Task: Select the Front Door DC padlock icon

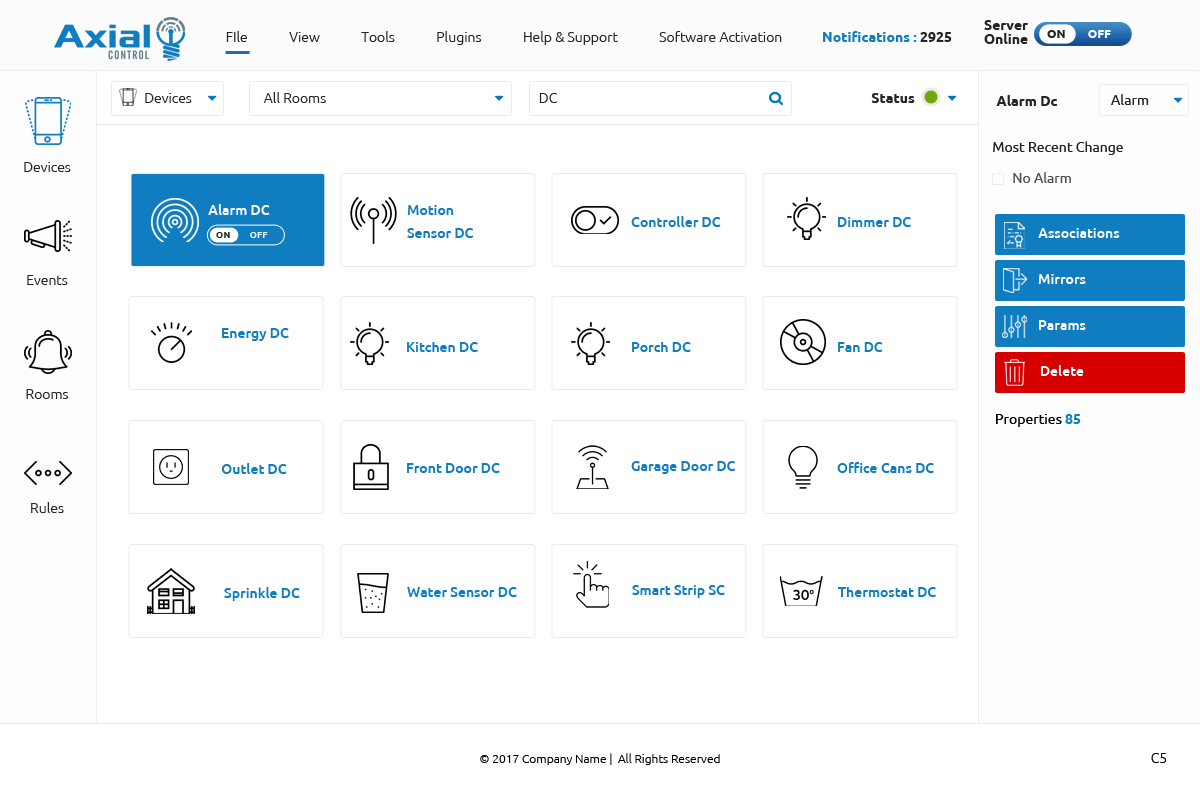Action: [371, 467]
